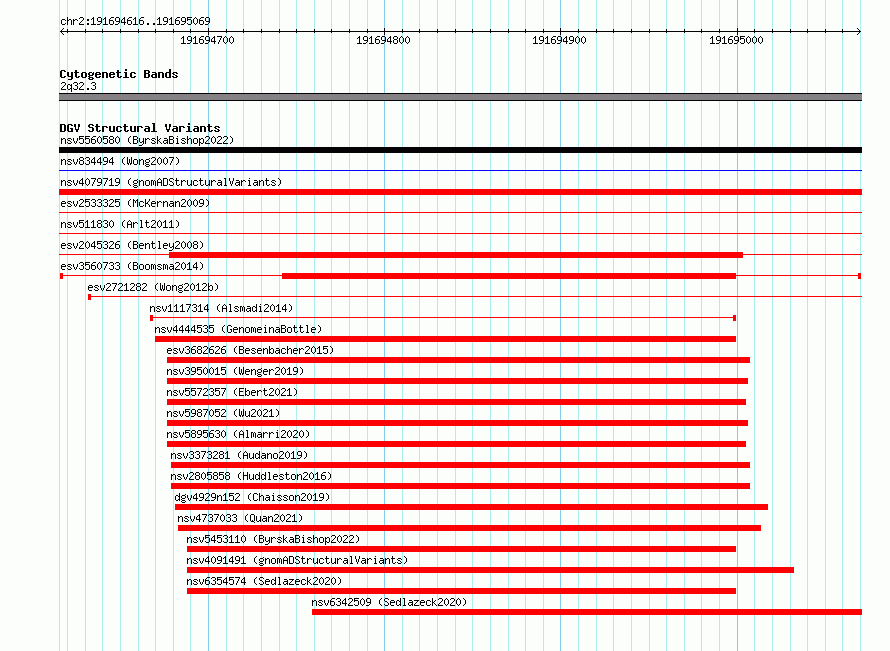Click the 191694900 ruler coordinate
The width and height of the screenshot is (890, 651).
pos(559,40)
